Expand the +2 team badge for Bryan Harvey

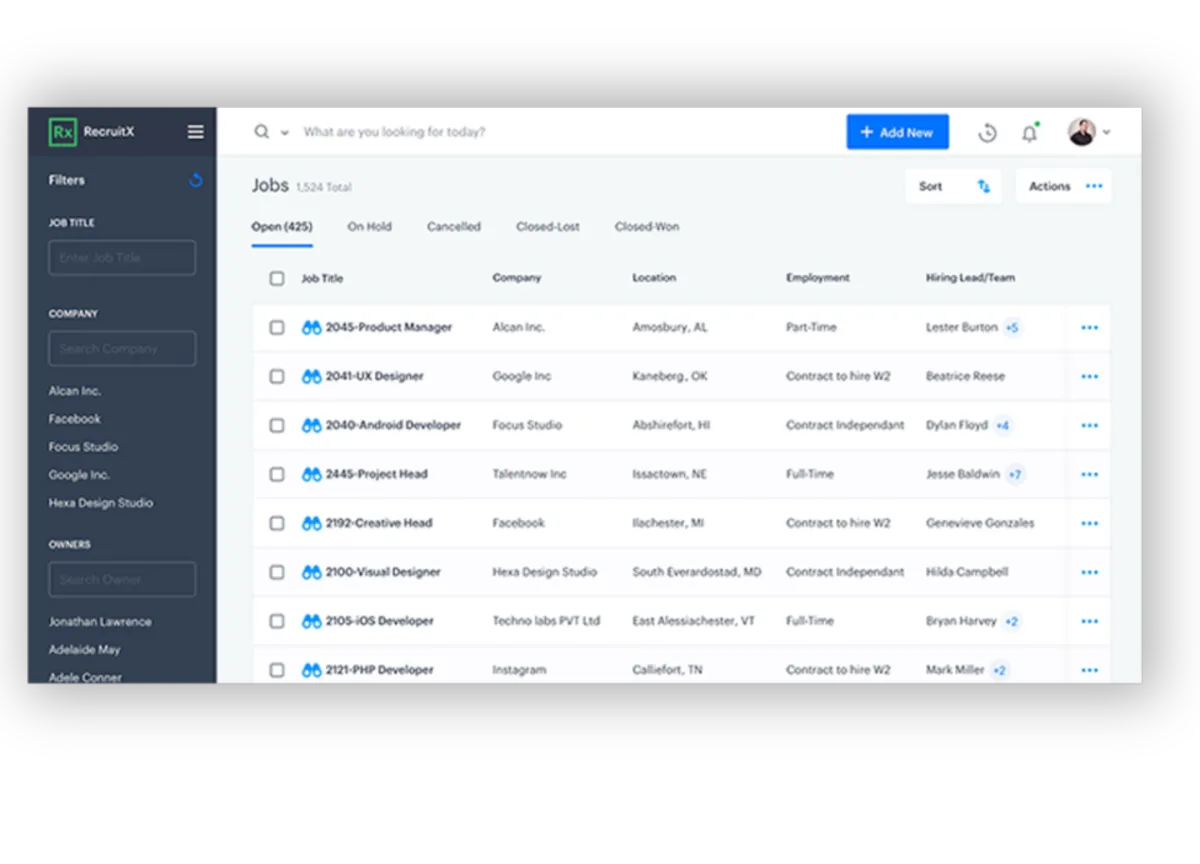click(1011, 621)
